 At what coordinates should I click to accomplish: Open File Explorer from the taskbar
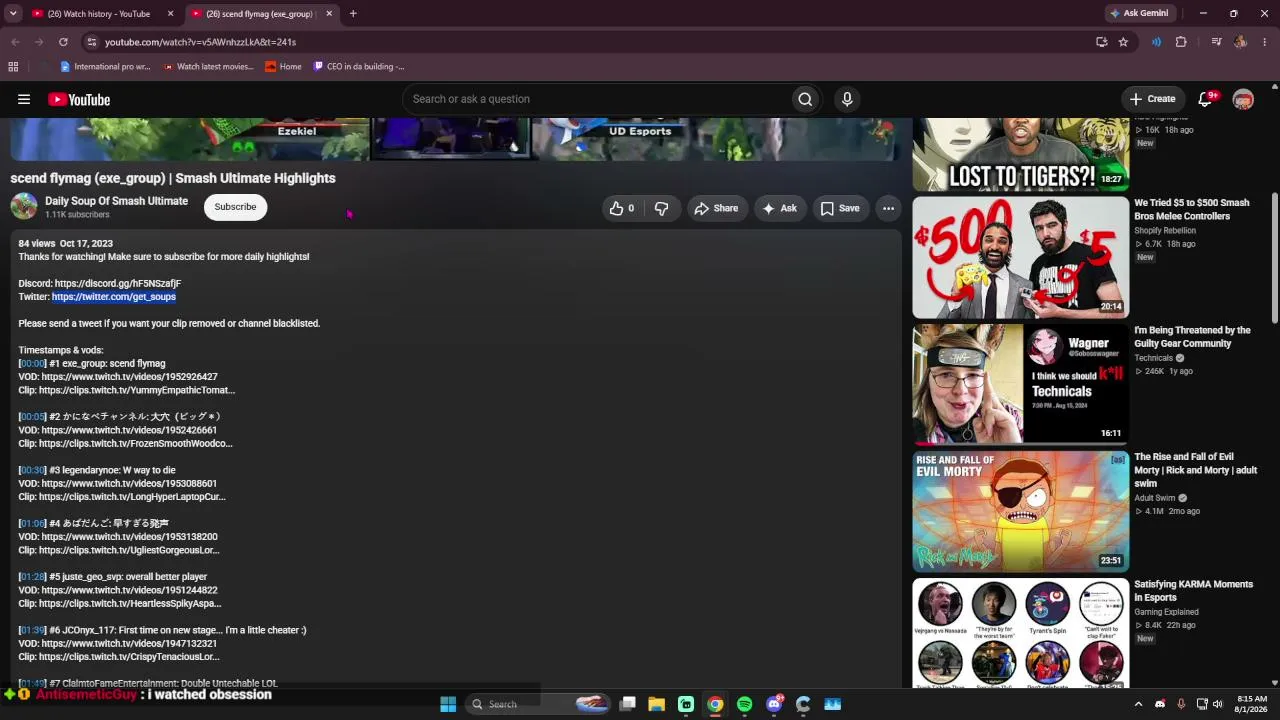tap(656, 704)
